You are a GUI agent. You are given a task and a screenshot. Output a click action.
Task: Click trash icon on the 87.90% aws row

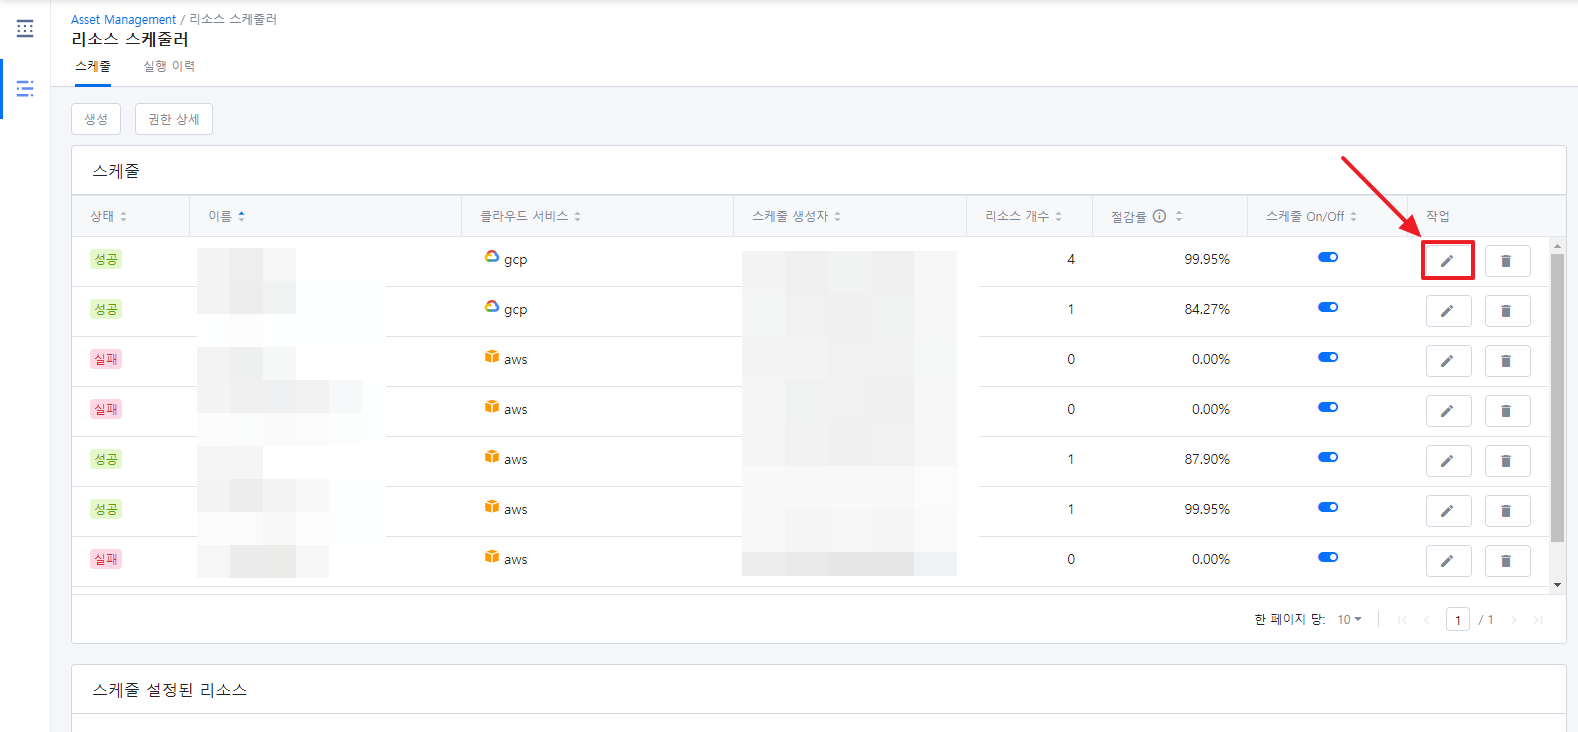(x=1507, y=461)
